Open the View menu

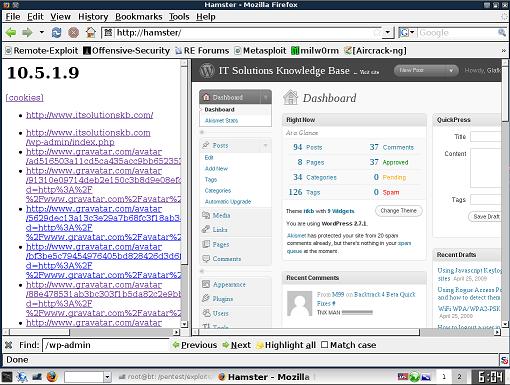[x=60, y=17]
